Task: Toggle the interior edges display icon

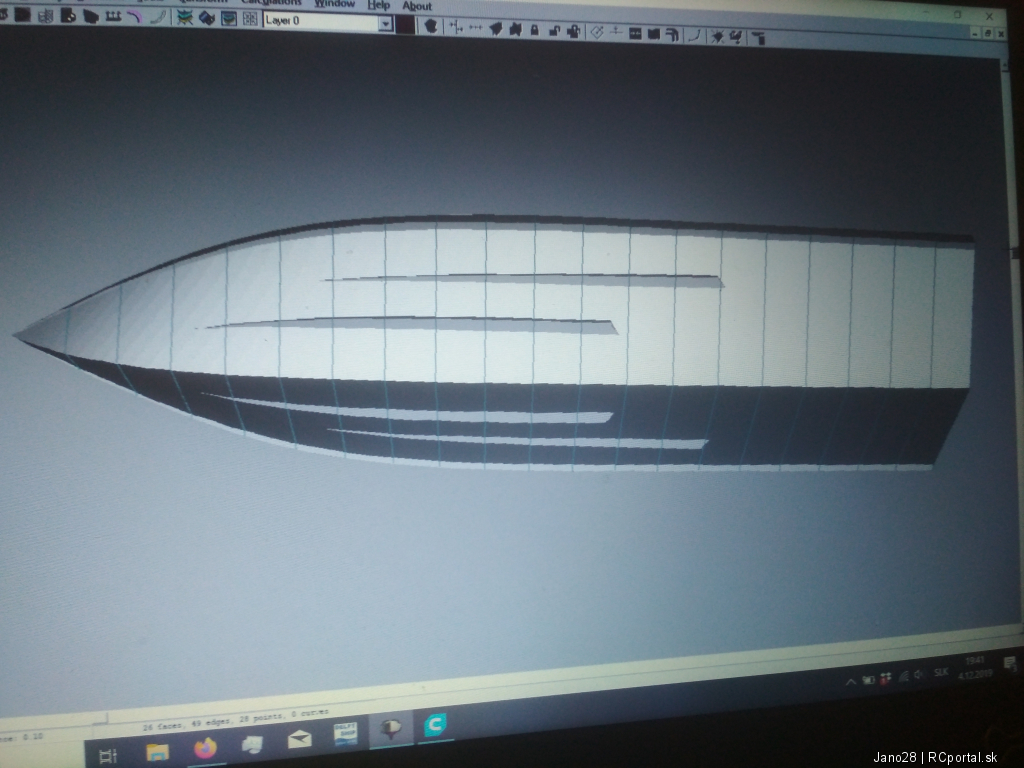Action: pos(68,16)
